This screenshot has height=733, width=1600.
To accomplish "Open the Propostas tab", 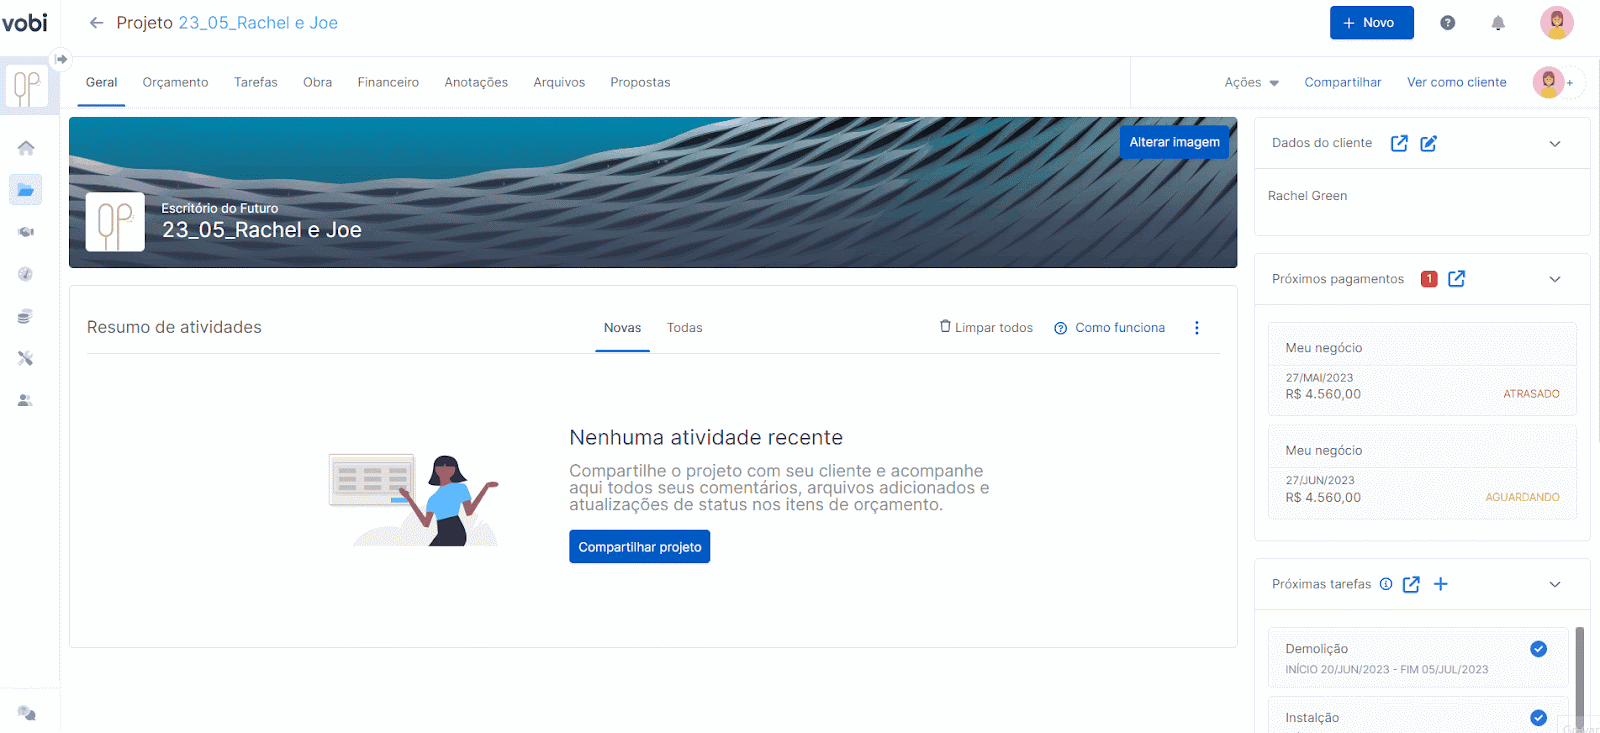I will point(640,82).
